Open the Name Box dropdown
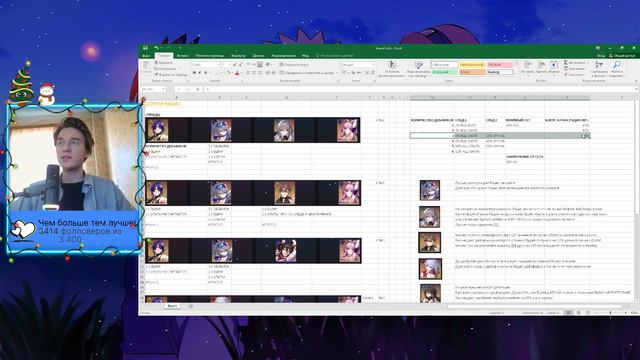Screen dimensions: 640x360 (x=164, y=89)
